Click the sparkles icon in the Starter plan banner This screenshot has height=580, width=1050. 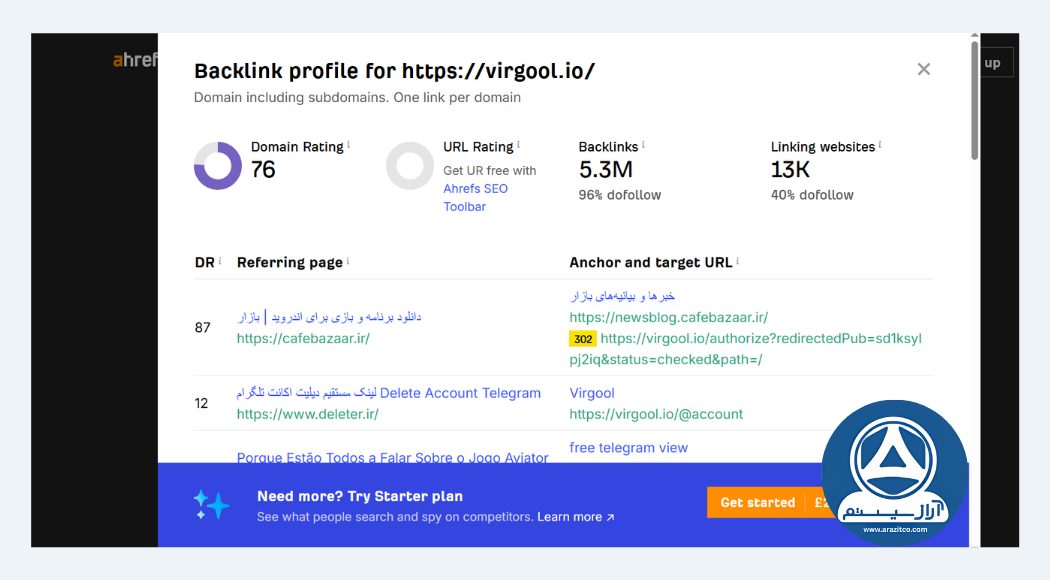tap(208, 503)
